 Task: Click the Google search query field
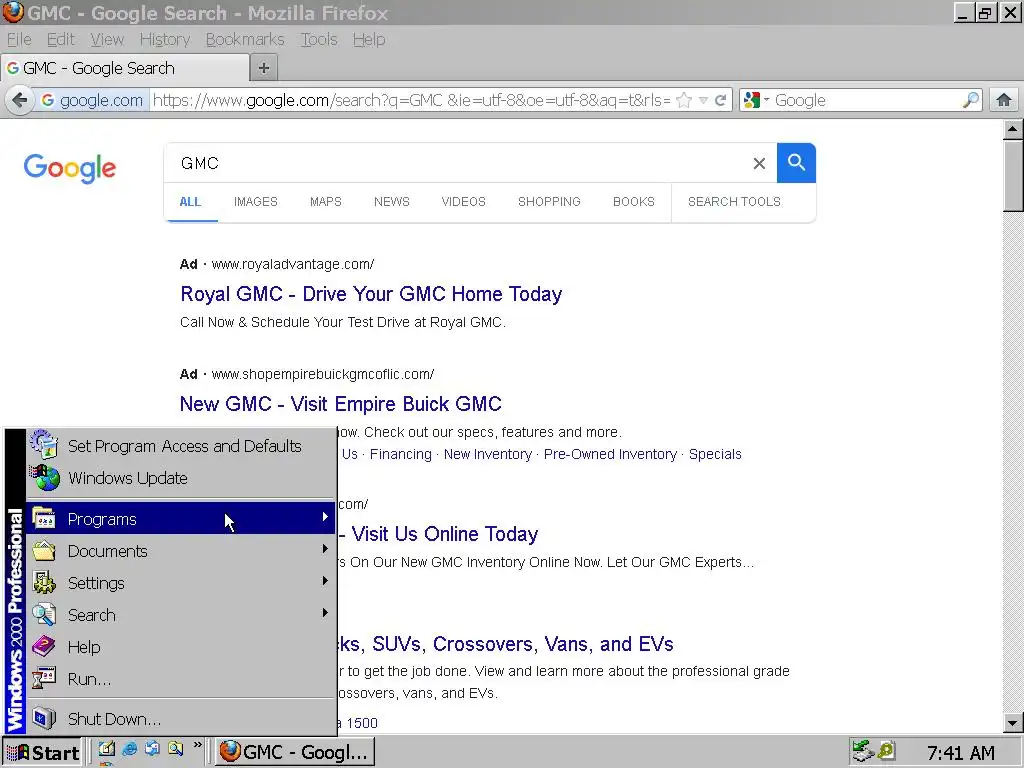457,163
